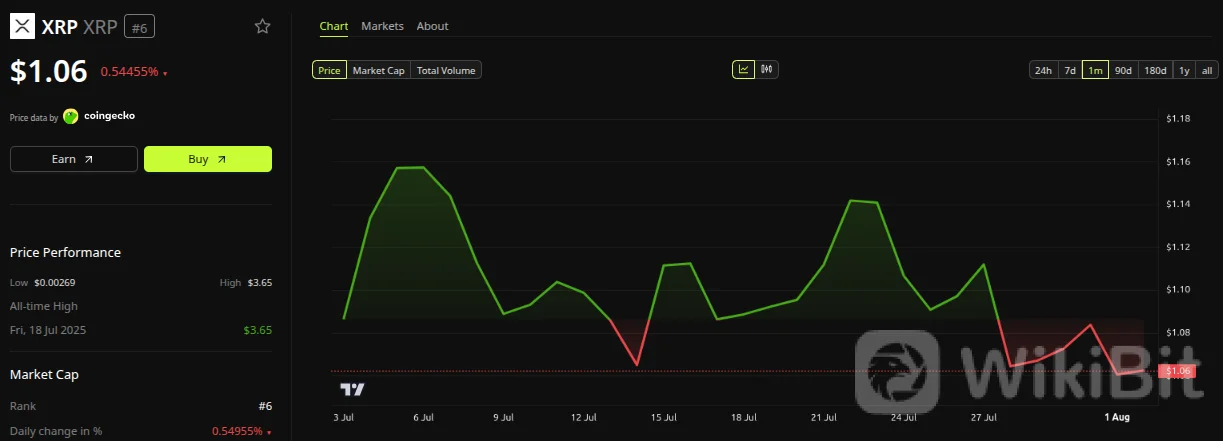Set chart range to 24h

(x=1043, y=70)
